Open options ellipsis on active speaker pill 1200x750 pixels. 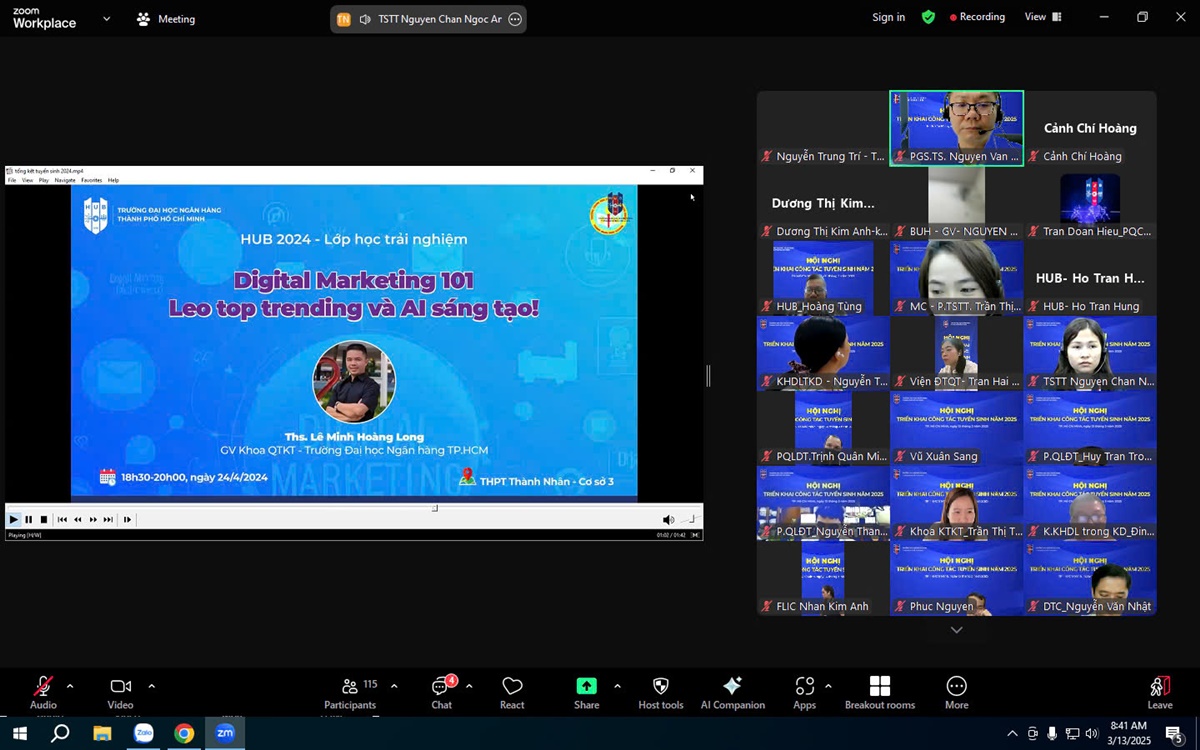[515, 19]
